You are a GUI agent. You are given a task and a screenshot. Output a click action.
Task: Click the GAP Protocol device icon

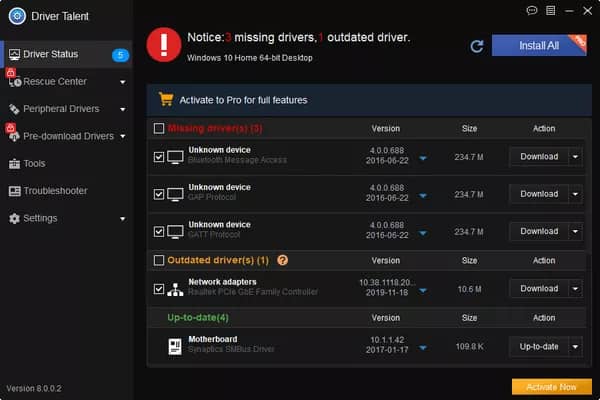[175, 194]
